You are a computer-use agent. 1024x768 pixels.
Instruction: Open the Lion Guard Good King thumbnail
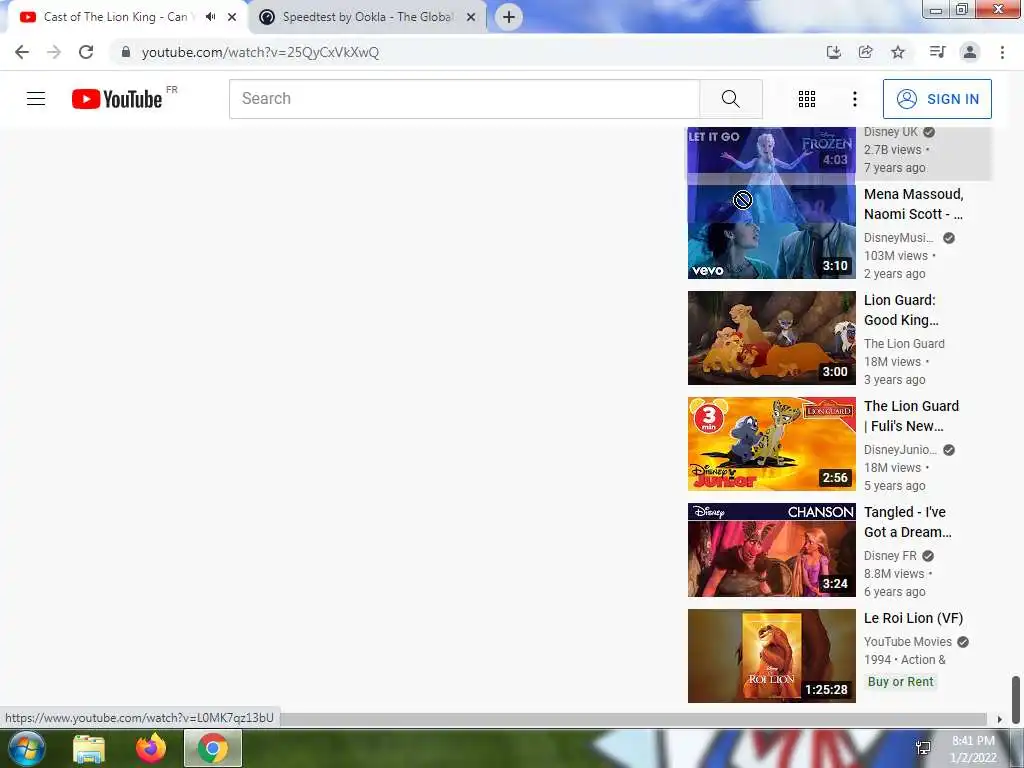(771, 338)
